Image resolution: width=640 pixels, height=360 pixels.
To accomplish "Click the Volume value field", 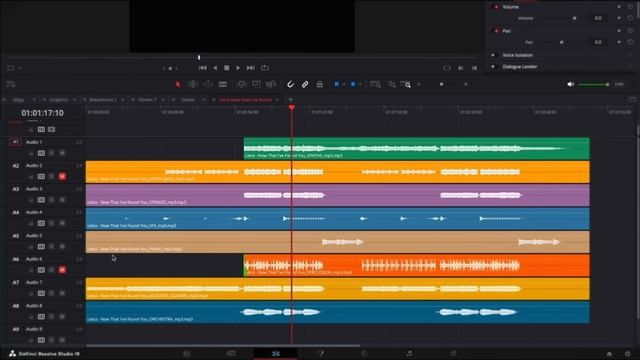I will [598, 18].
